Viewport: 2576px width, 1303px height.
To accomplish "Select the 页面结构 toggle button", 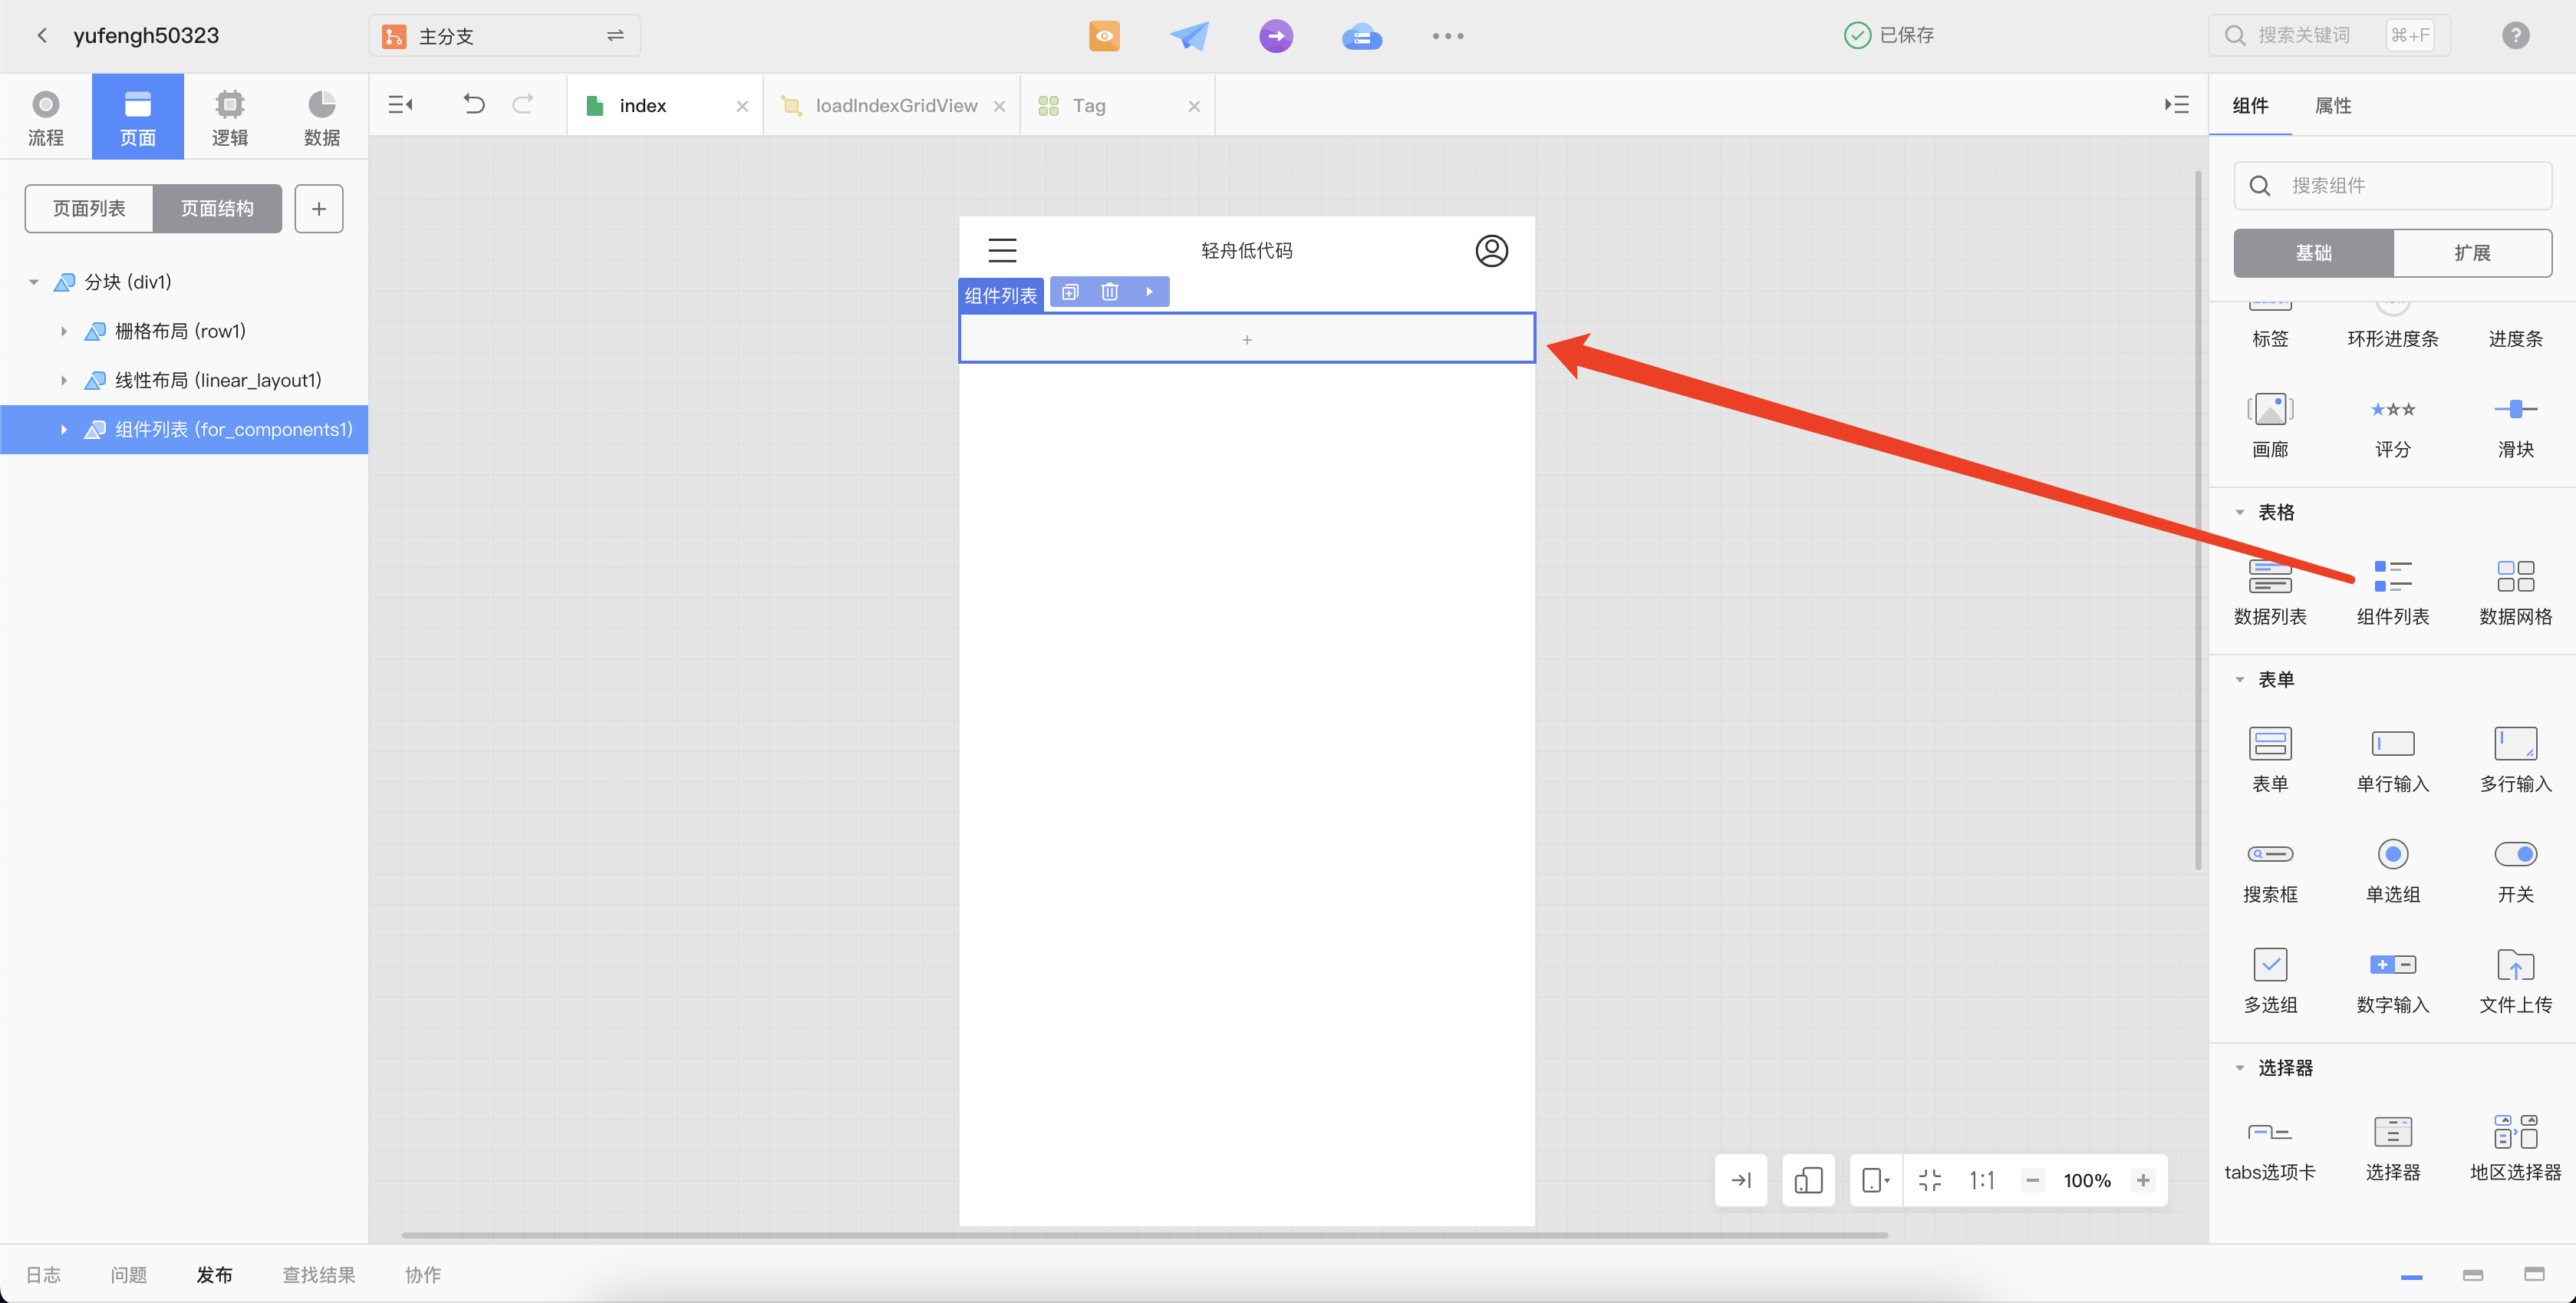I will 217,208.
